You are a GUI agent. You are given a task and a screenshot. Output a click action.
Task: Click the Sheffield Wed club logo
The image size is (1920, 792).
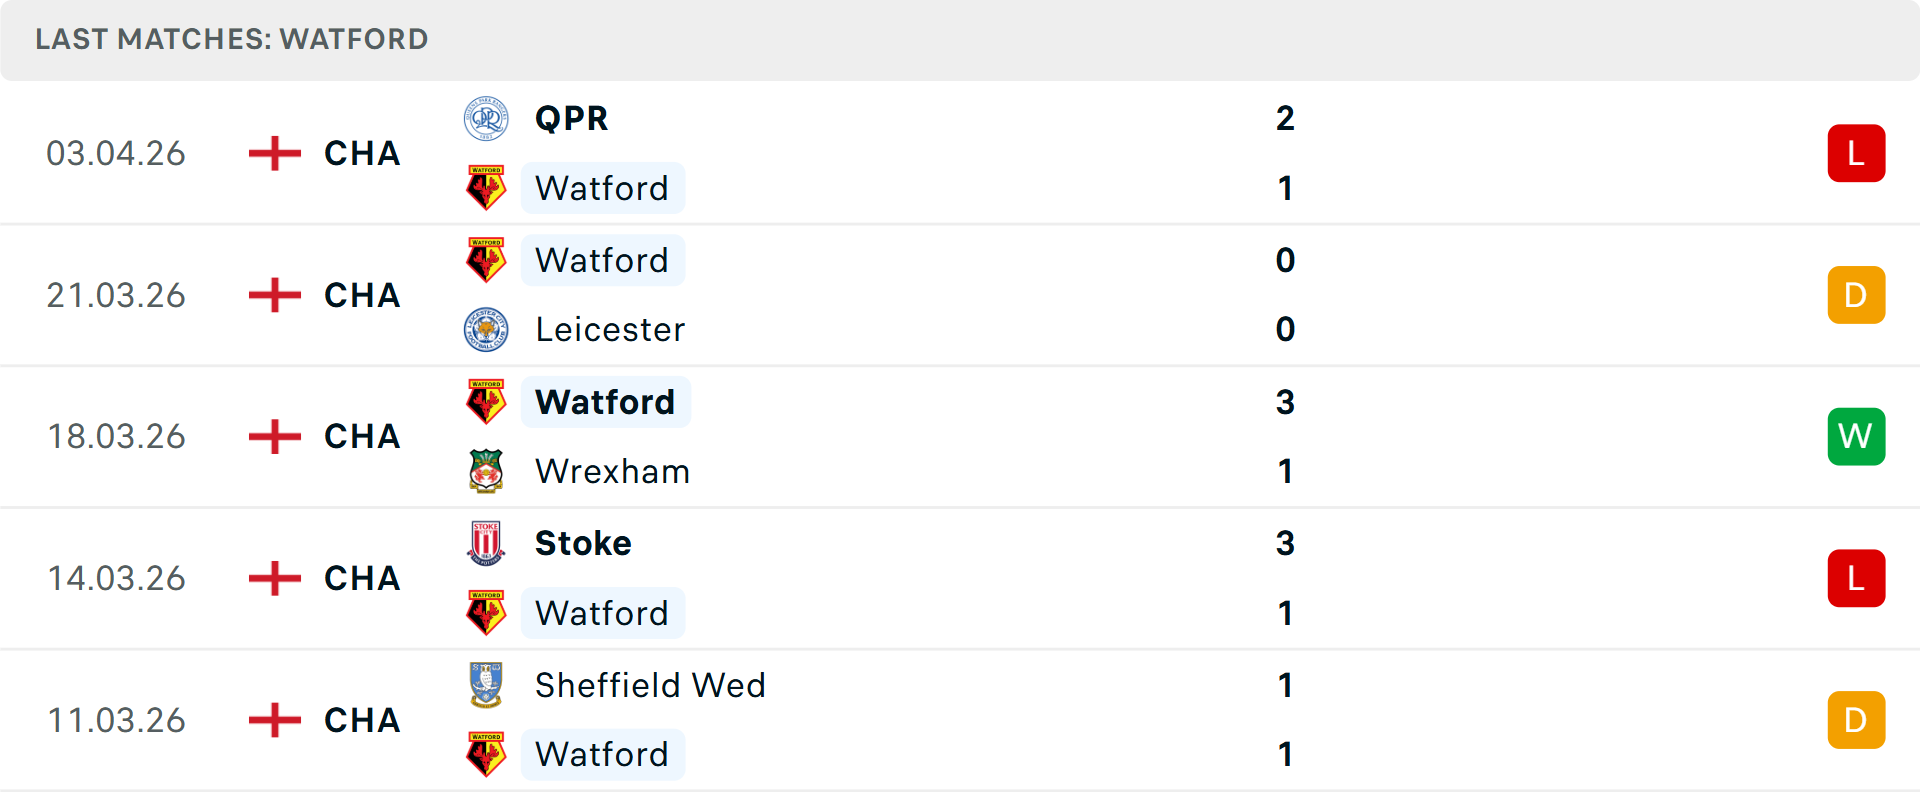[x=486, y=686]
